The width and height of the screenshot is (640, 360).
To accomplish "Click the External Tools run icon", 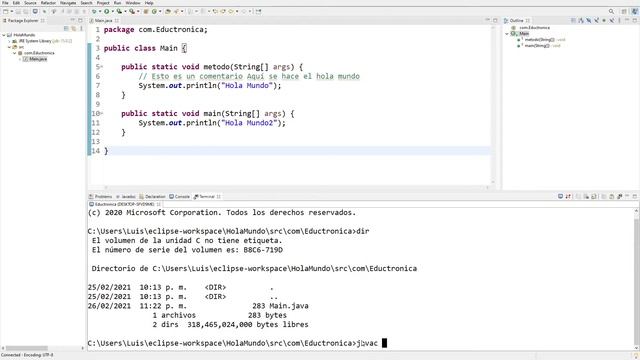I will [132, 11].
